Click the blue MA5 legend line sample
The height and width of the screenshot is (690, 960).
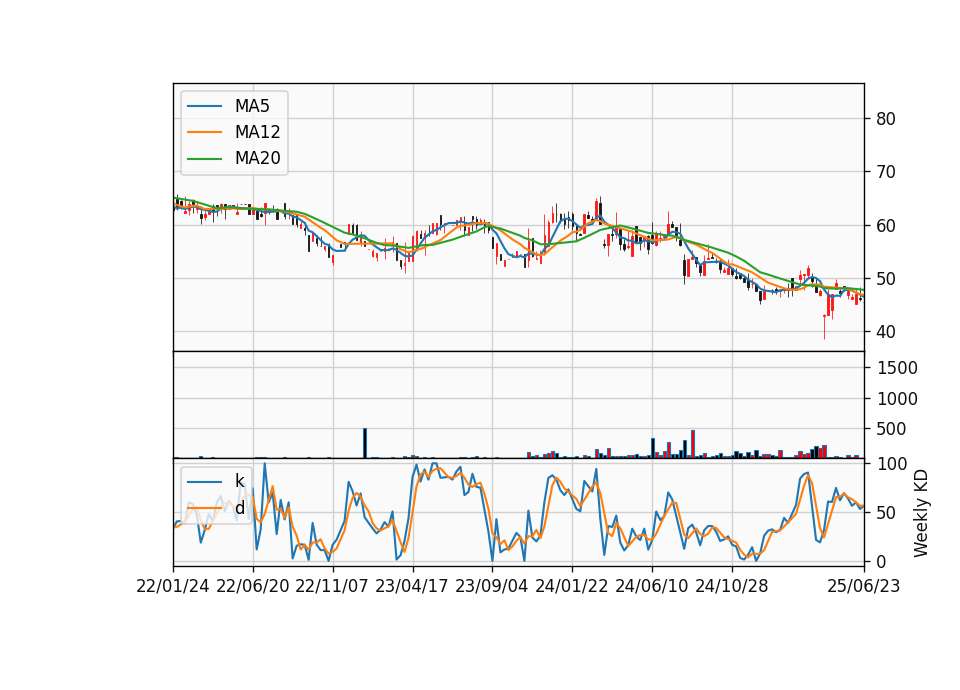pyautogui.click(x=204, y=107)
